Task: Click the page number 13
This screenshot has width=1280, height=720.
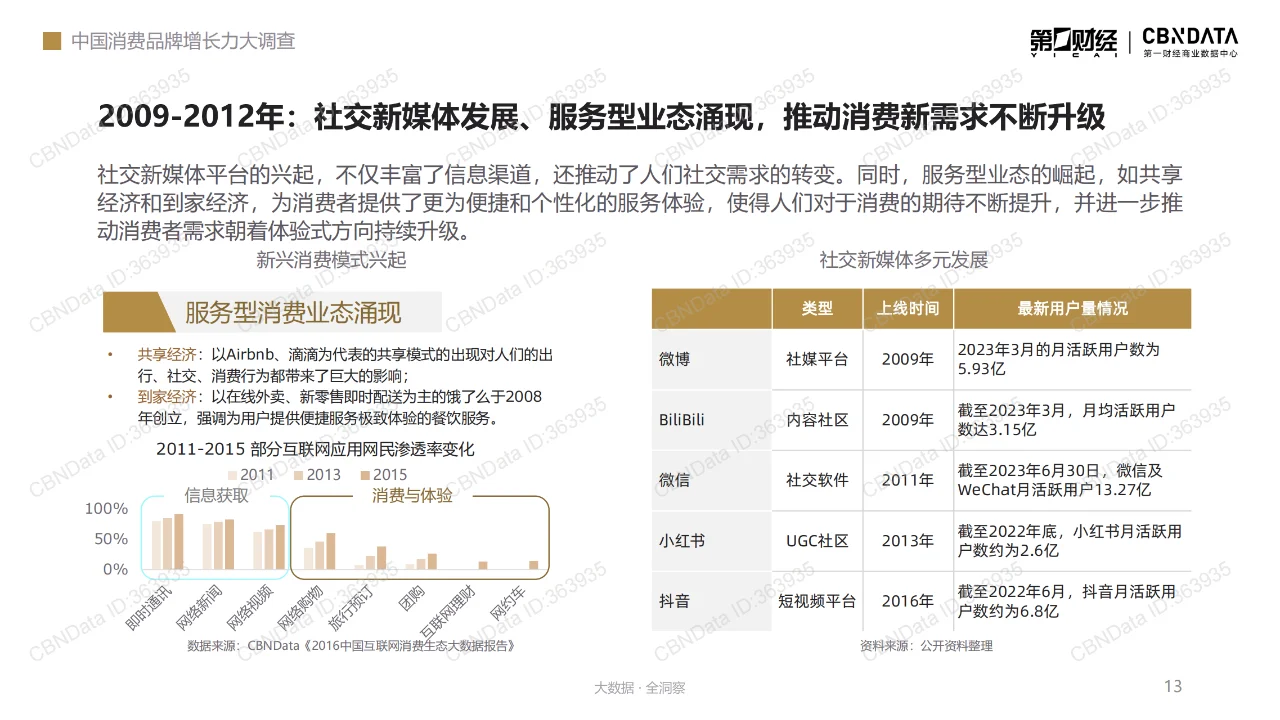Action: tap(1172, 687)
